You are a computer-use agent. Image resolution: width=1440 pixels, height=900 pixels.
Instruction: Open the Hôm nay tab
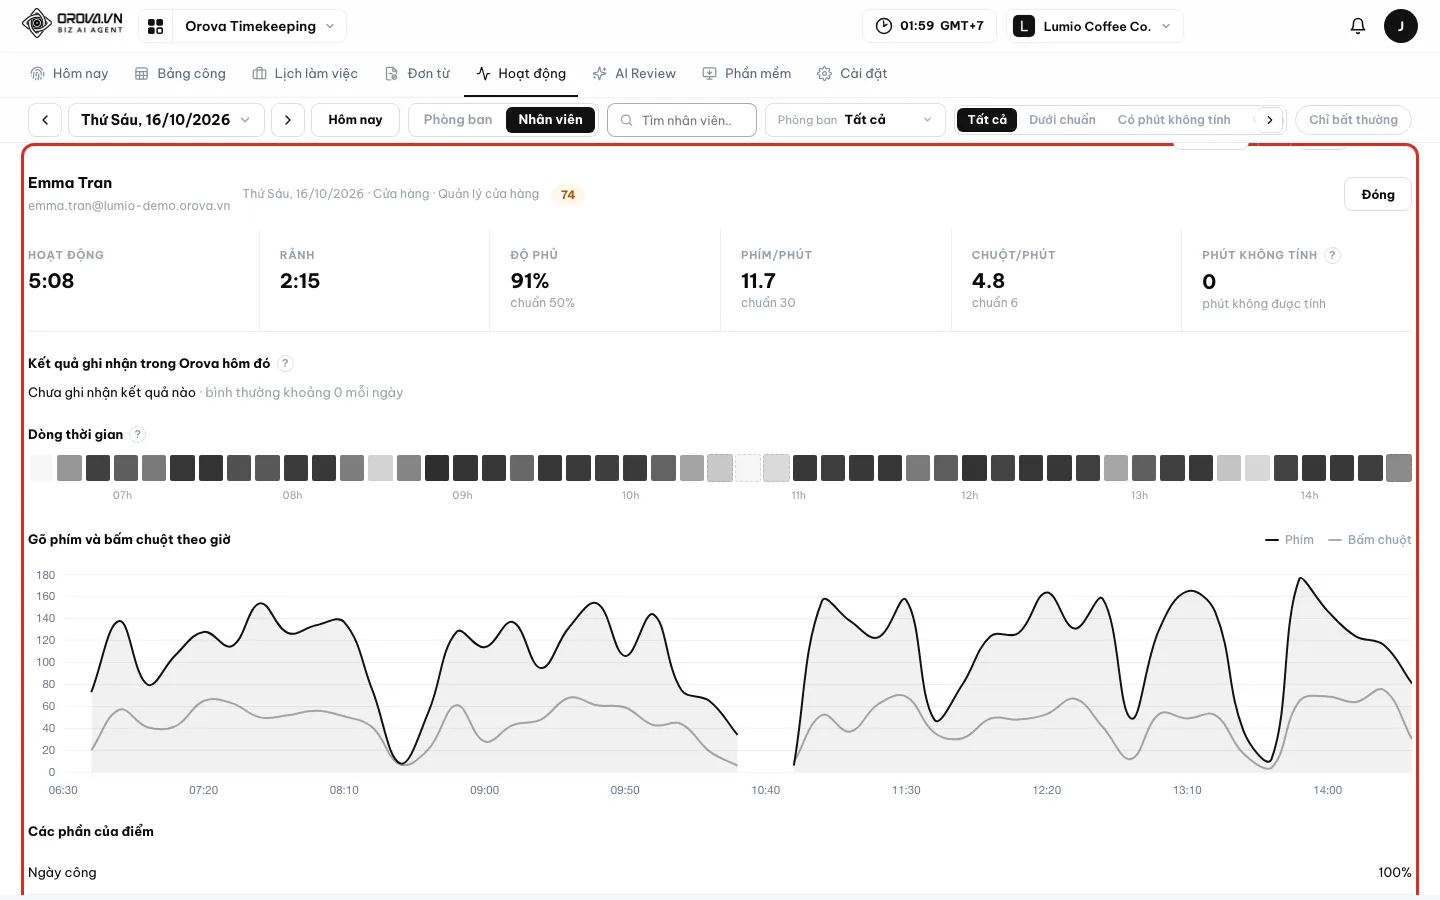[x=69, y=74]
